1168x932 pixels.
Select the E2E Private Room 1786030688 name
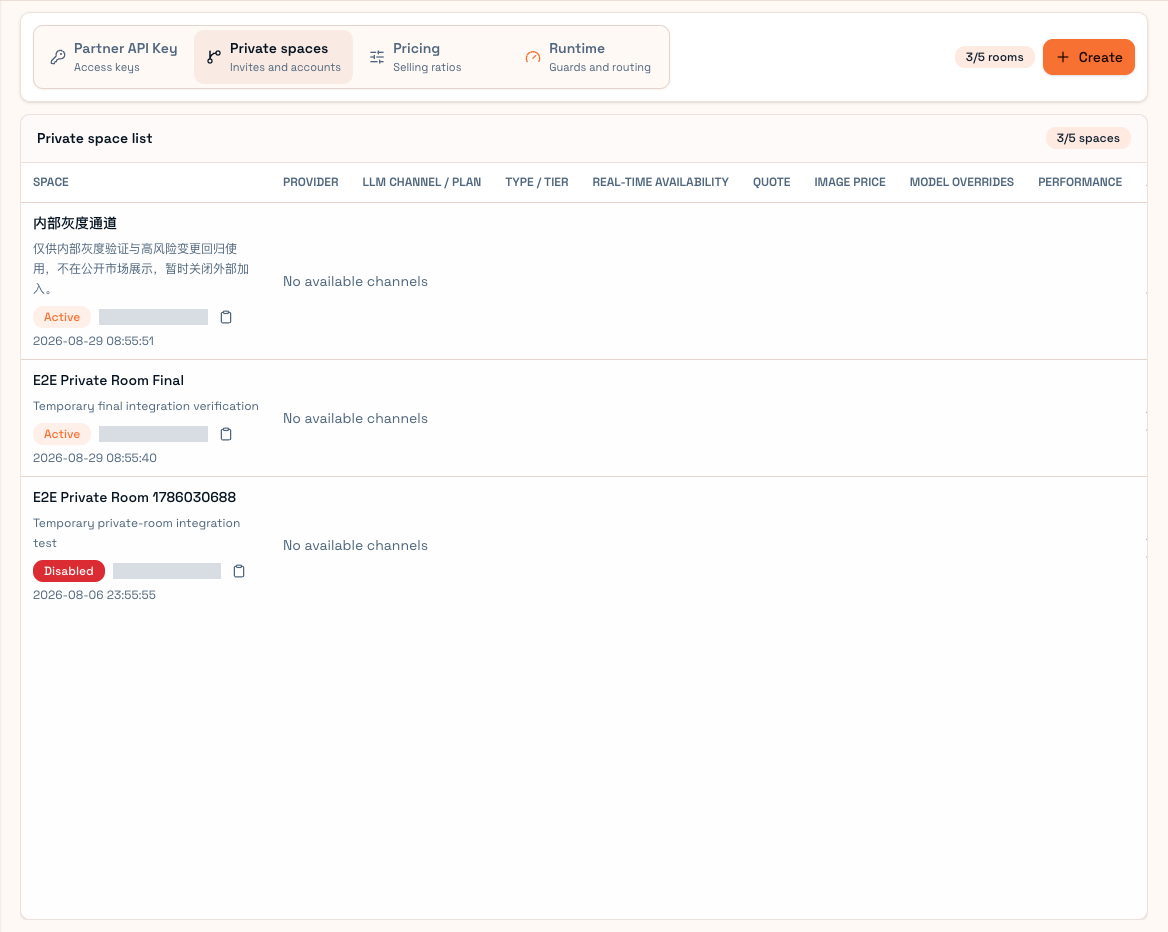tap(134, 498)
